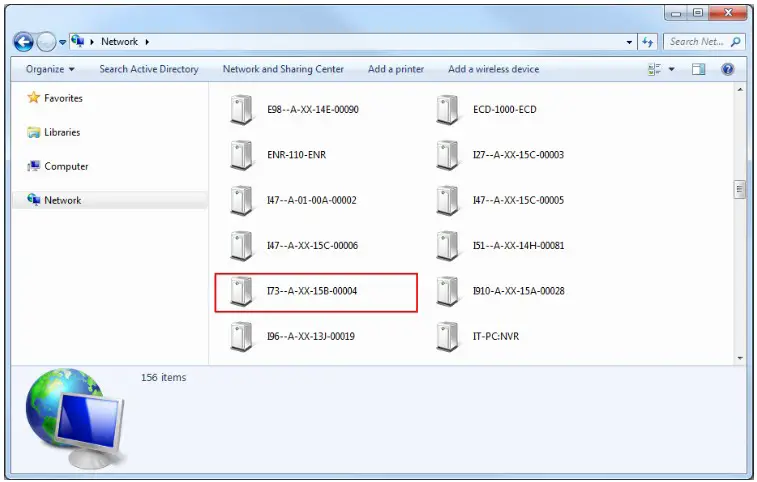Viewport: 757px width, 482px height.
Task: Select the I910-A-XX-15A-00028 label
Action: [x=519, y=291]
